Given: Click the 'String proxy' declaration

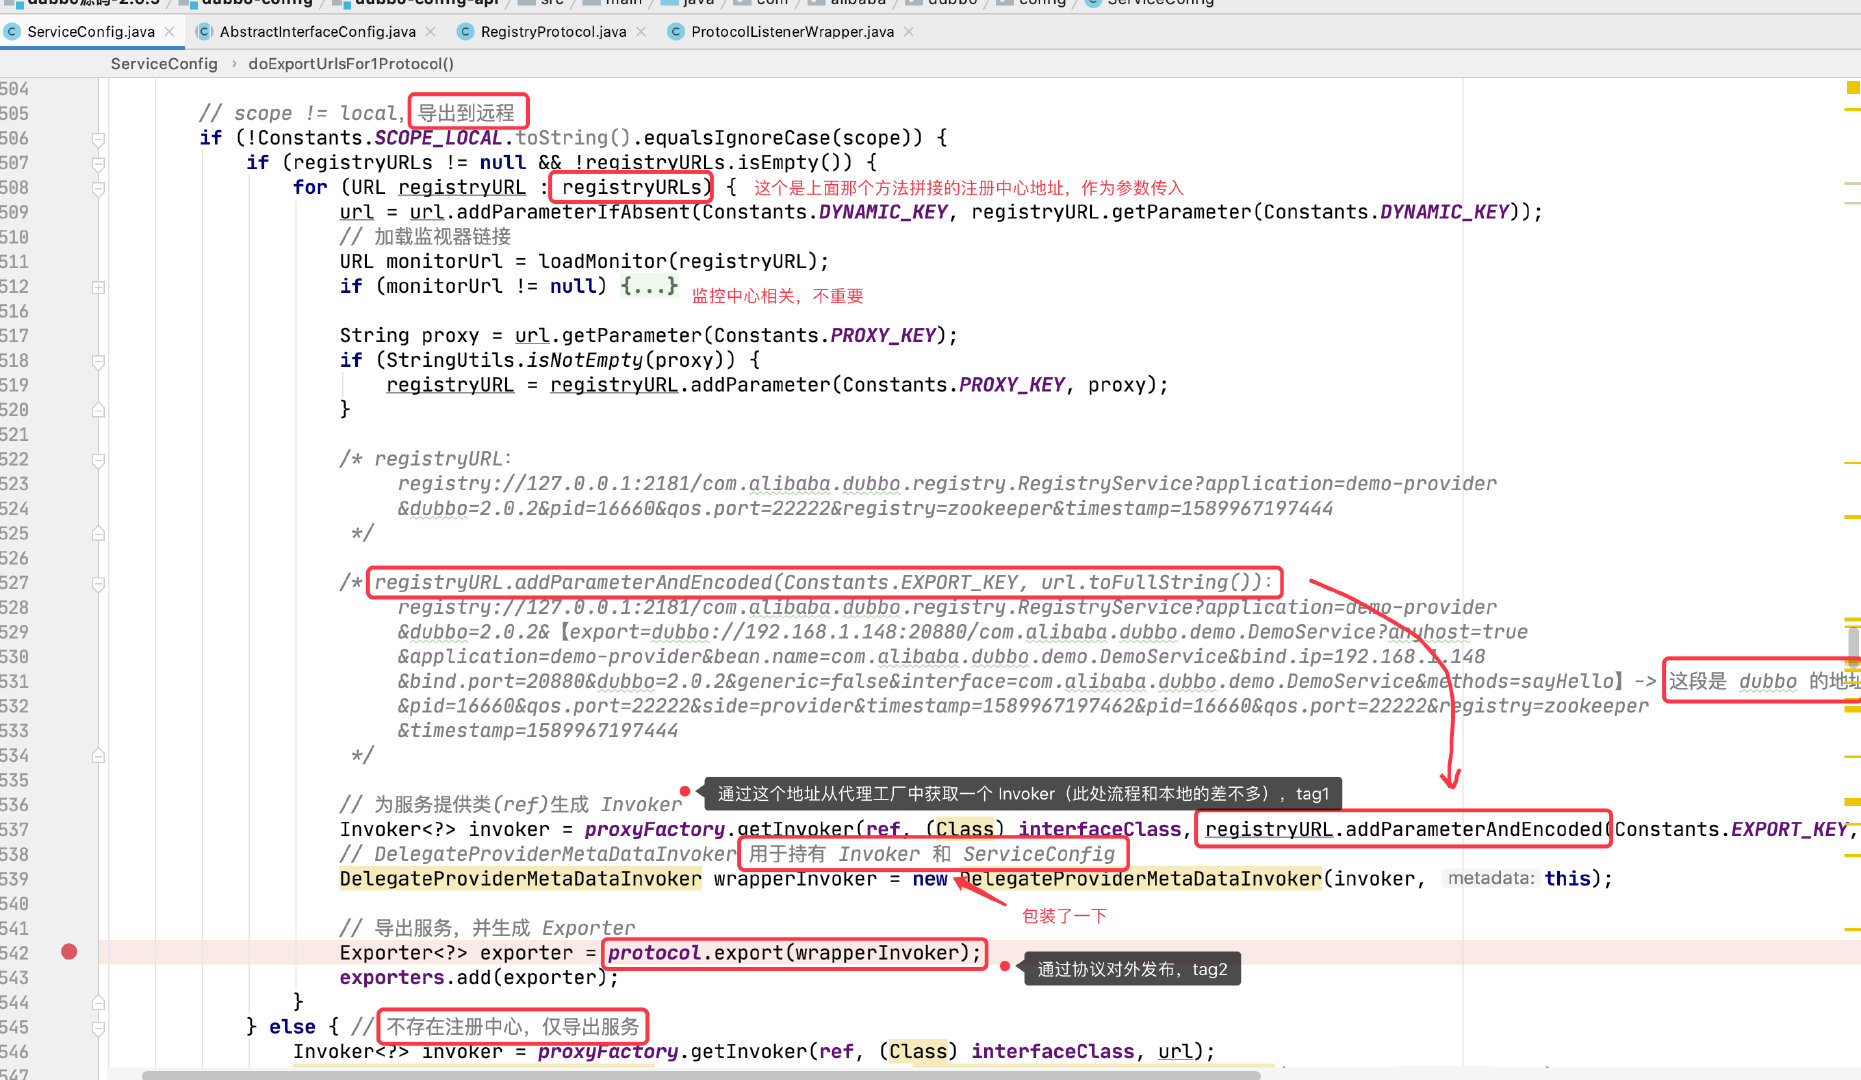Looking at the screenshot, I should coord(409,336).
